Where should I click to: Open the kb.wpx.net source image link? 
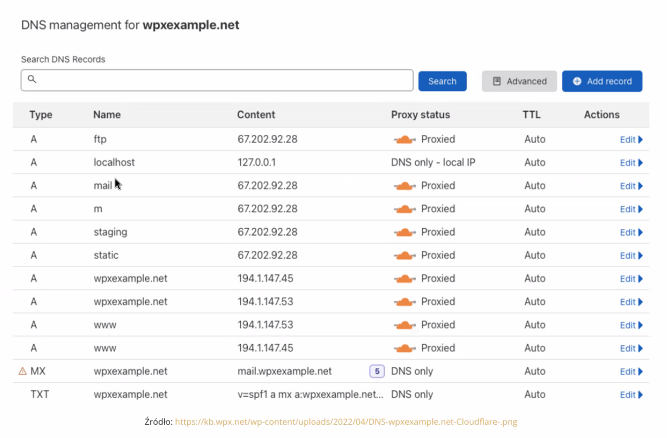346,422
